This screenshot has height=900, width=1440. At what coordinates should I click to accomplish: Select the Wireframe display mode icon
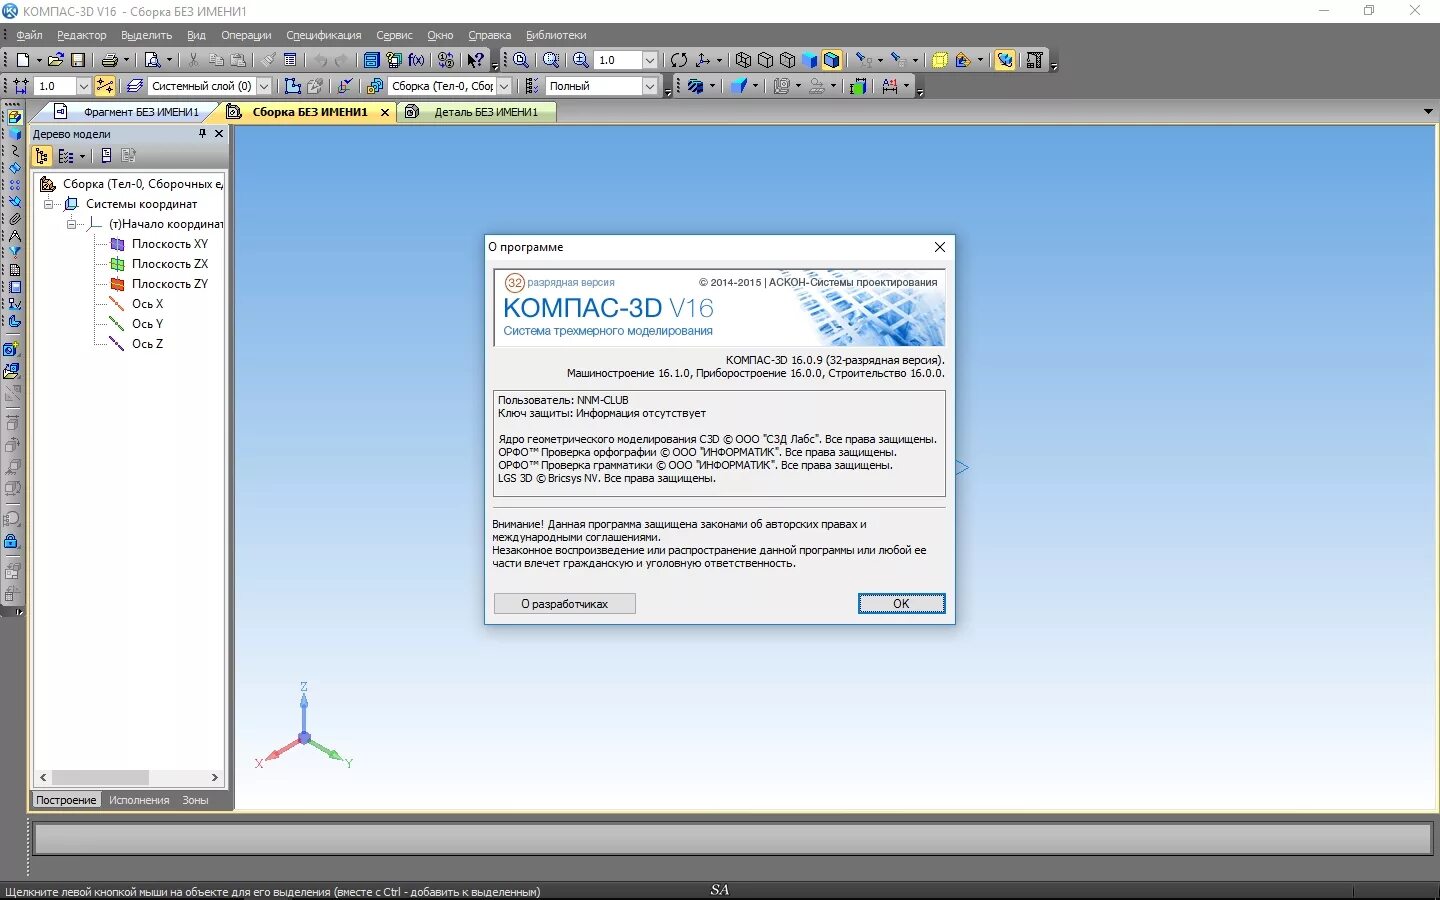pos(743,60)
